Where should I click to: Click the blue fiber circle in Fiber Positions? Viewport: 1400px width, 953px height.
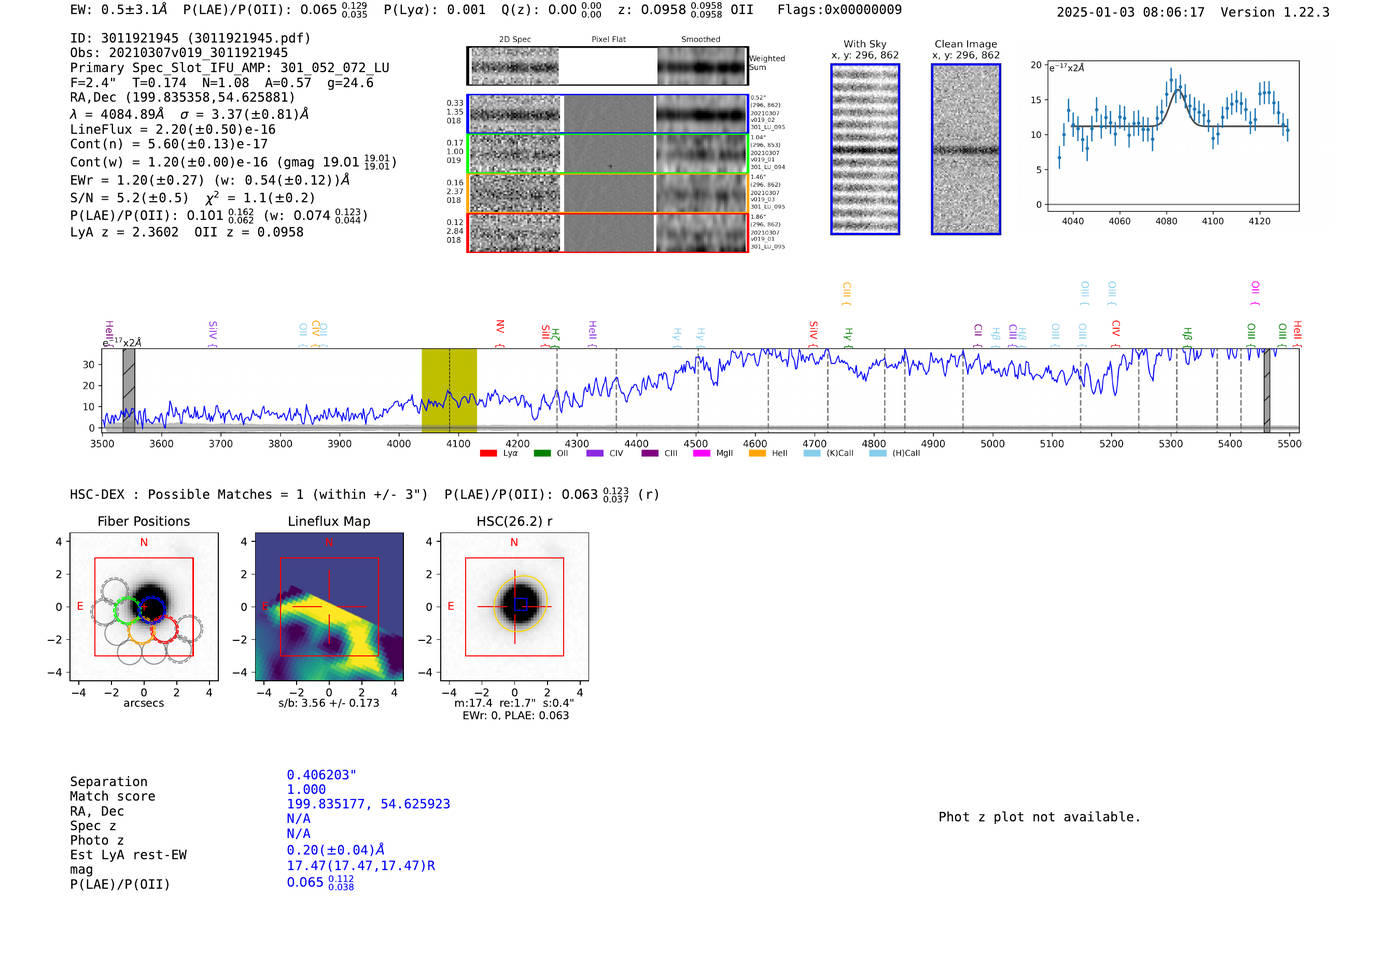(x=152, y=609)
